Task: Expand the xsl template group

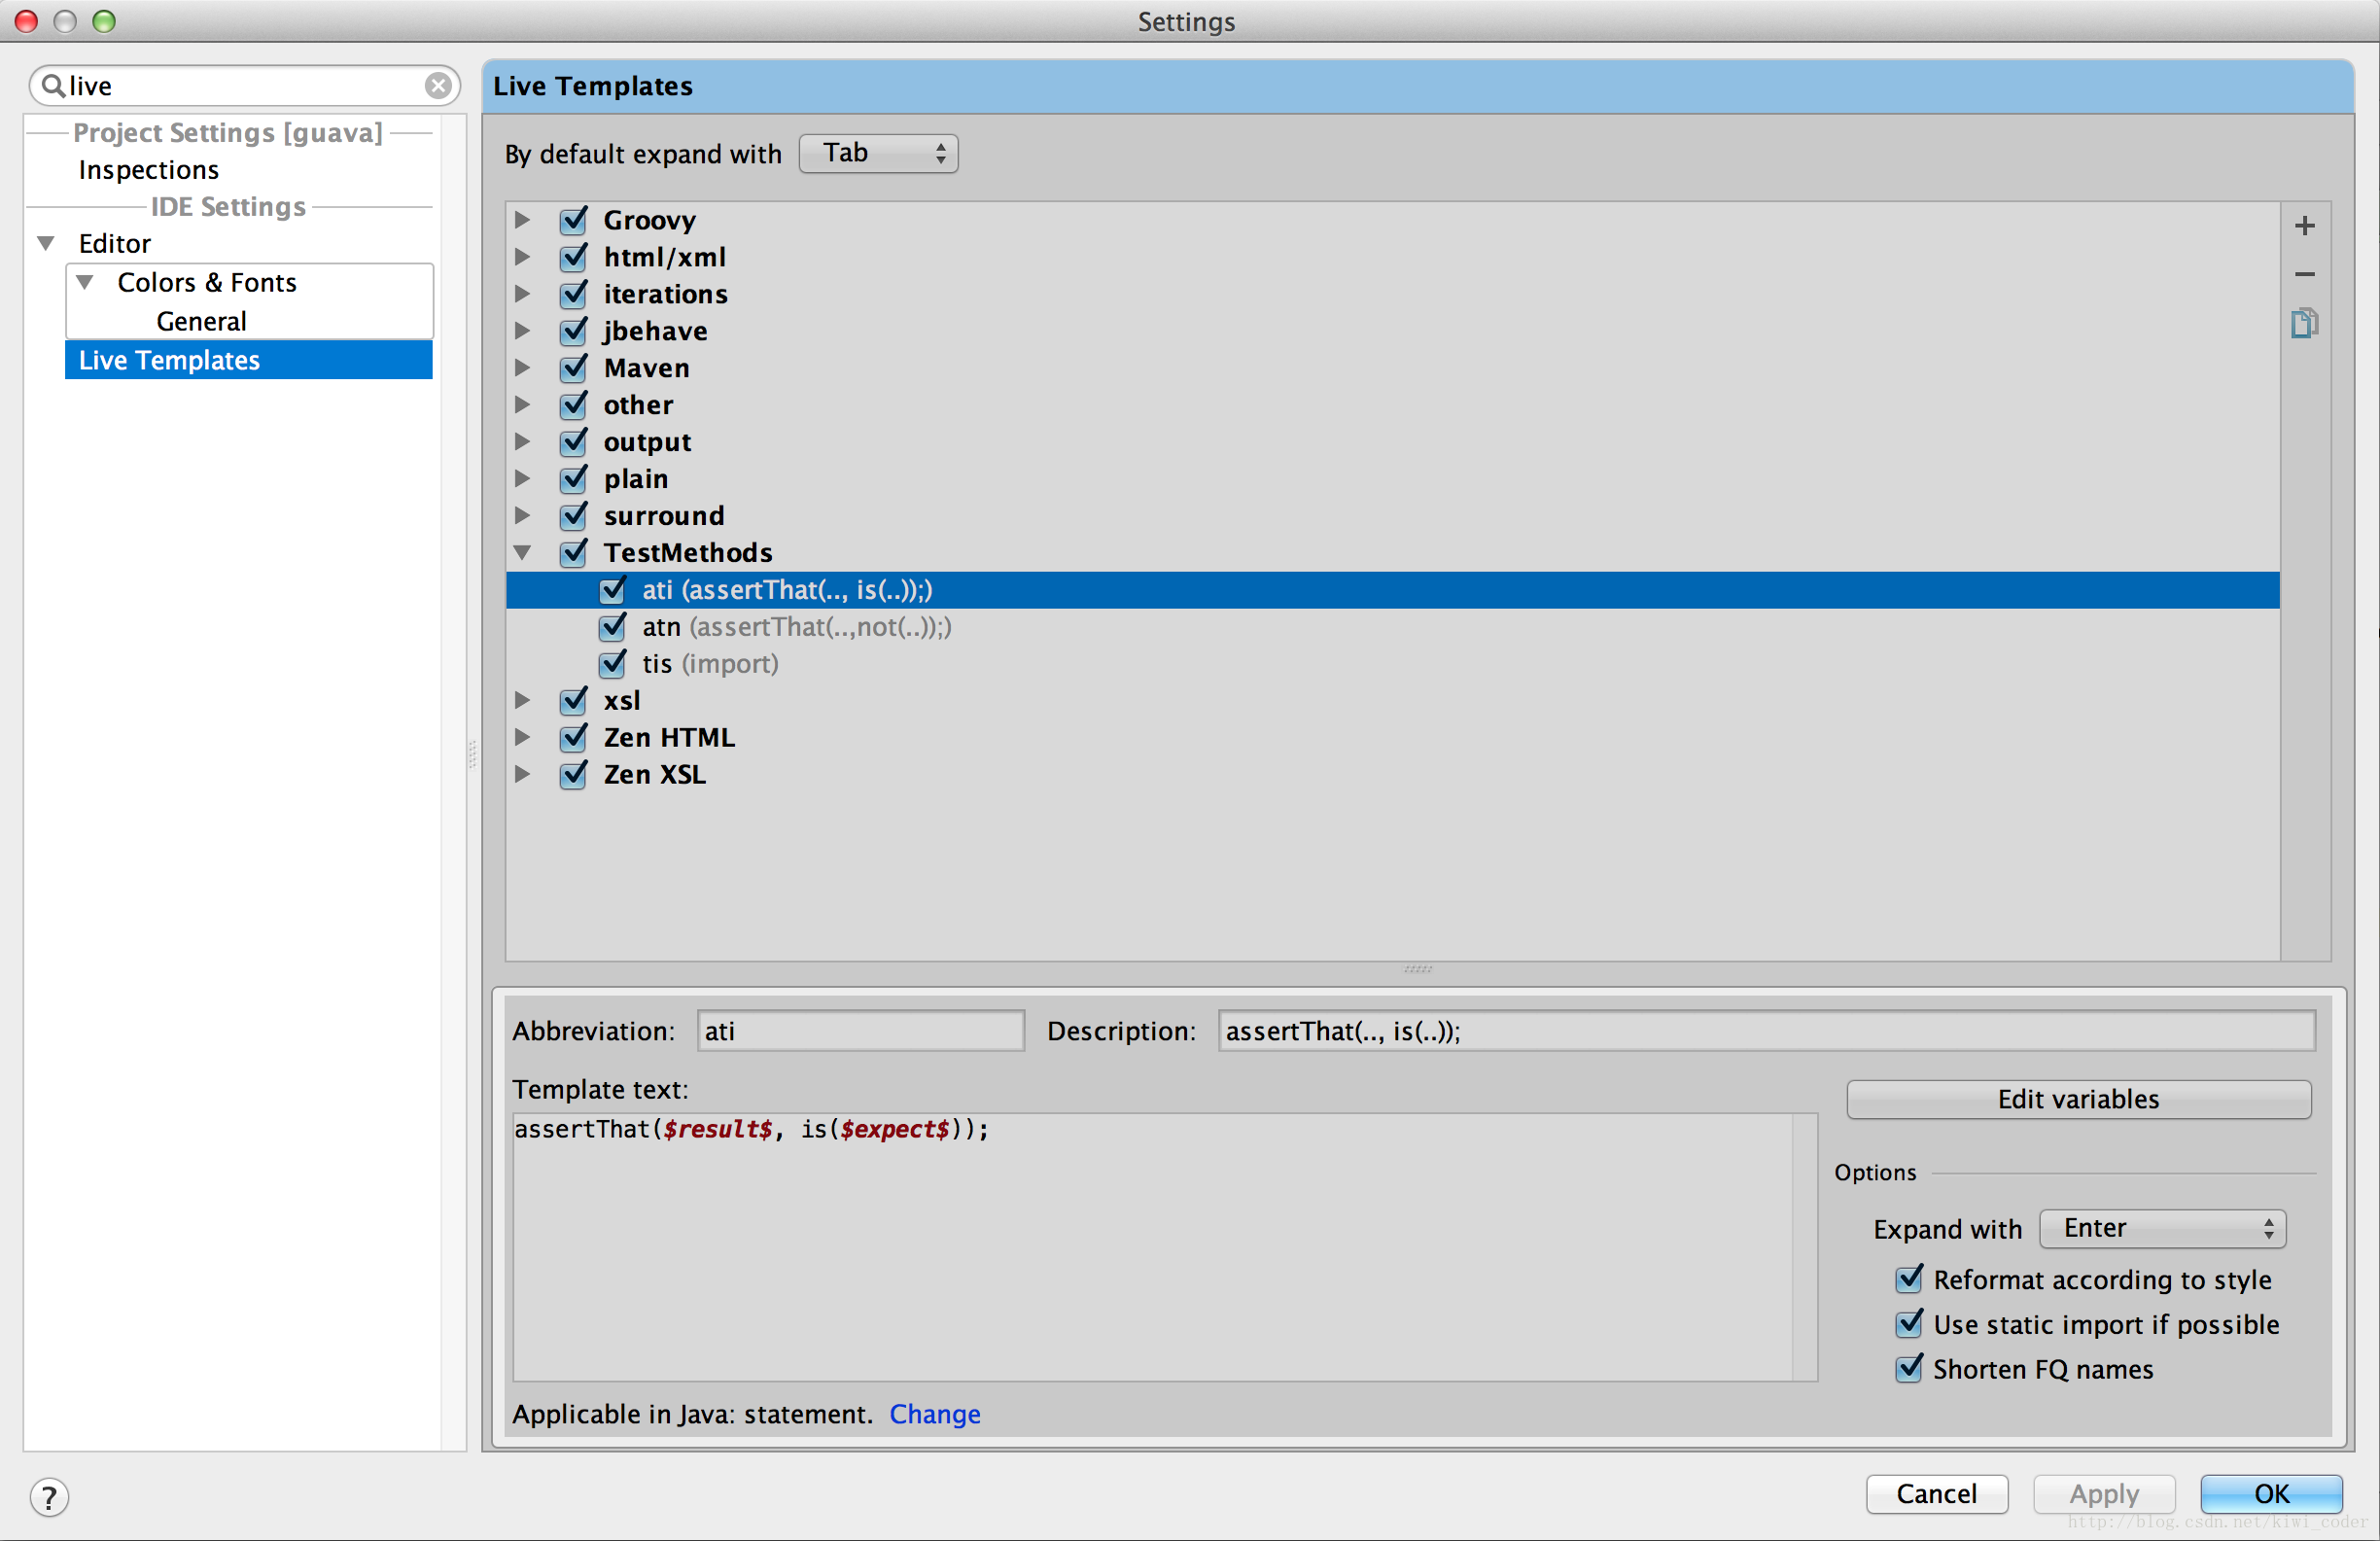Action: coord(522,700)
